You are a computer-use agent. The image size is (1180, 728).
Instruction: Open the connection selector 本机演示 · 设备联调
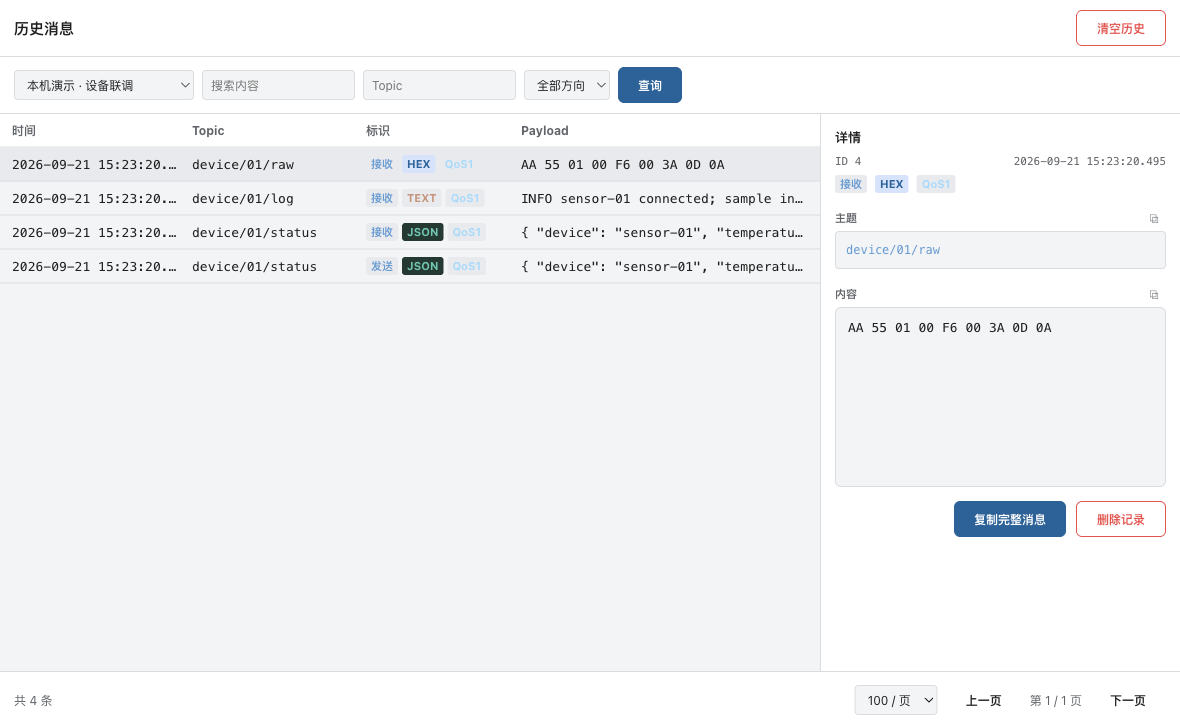pos(104,85)
